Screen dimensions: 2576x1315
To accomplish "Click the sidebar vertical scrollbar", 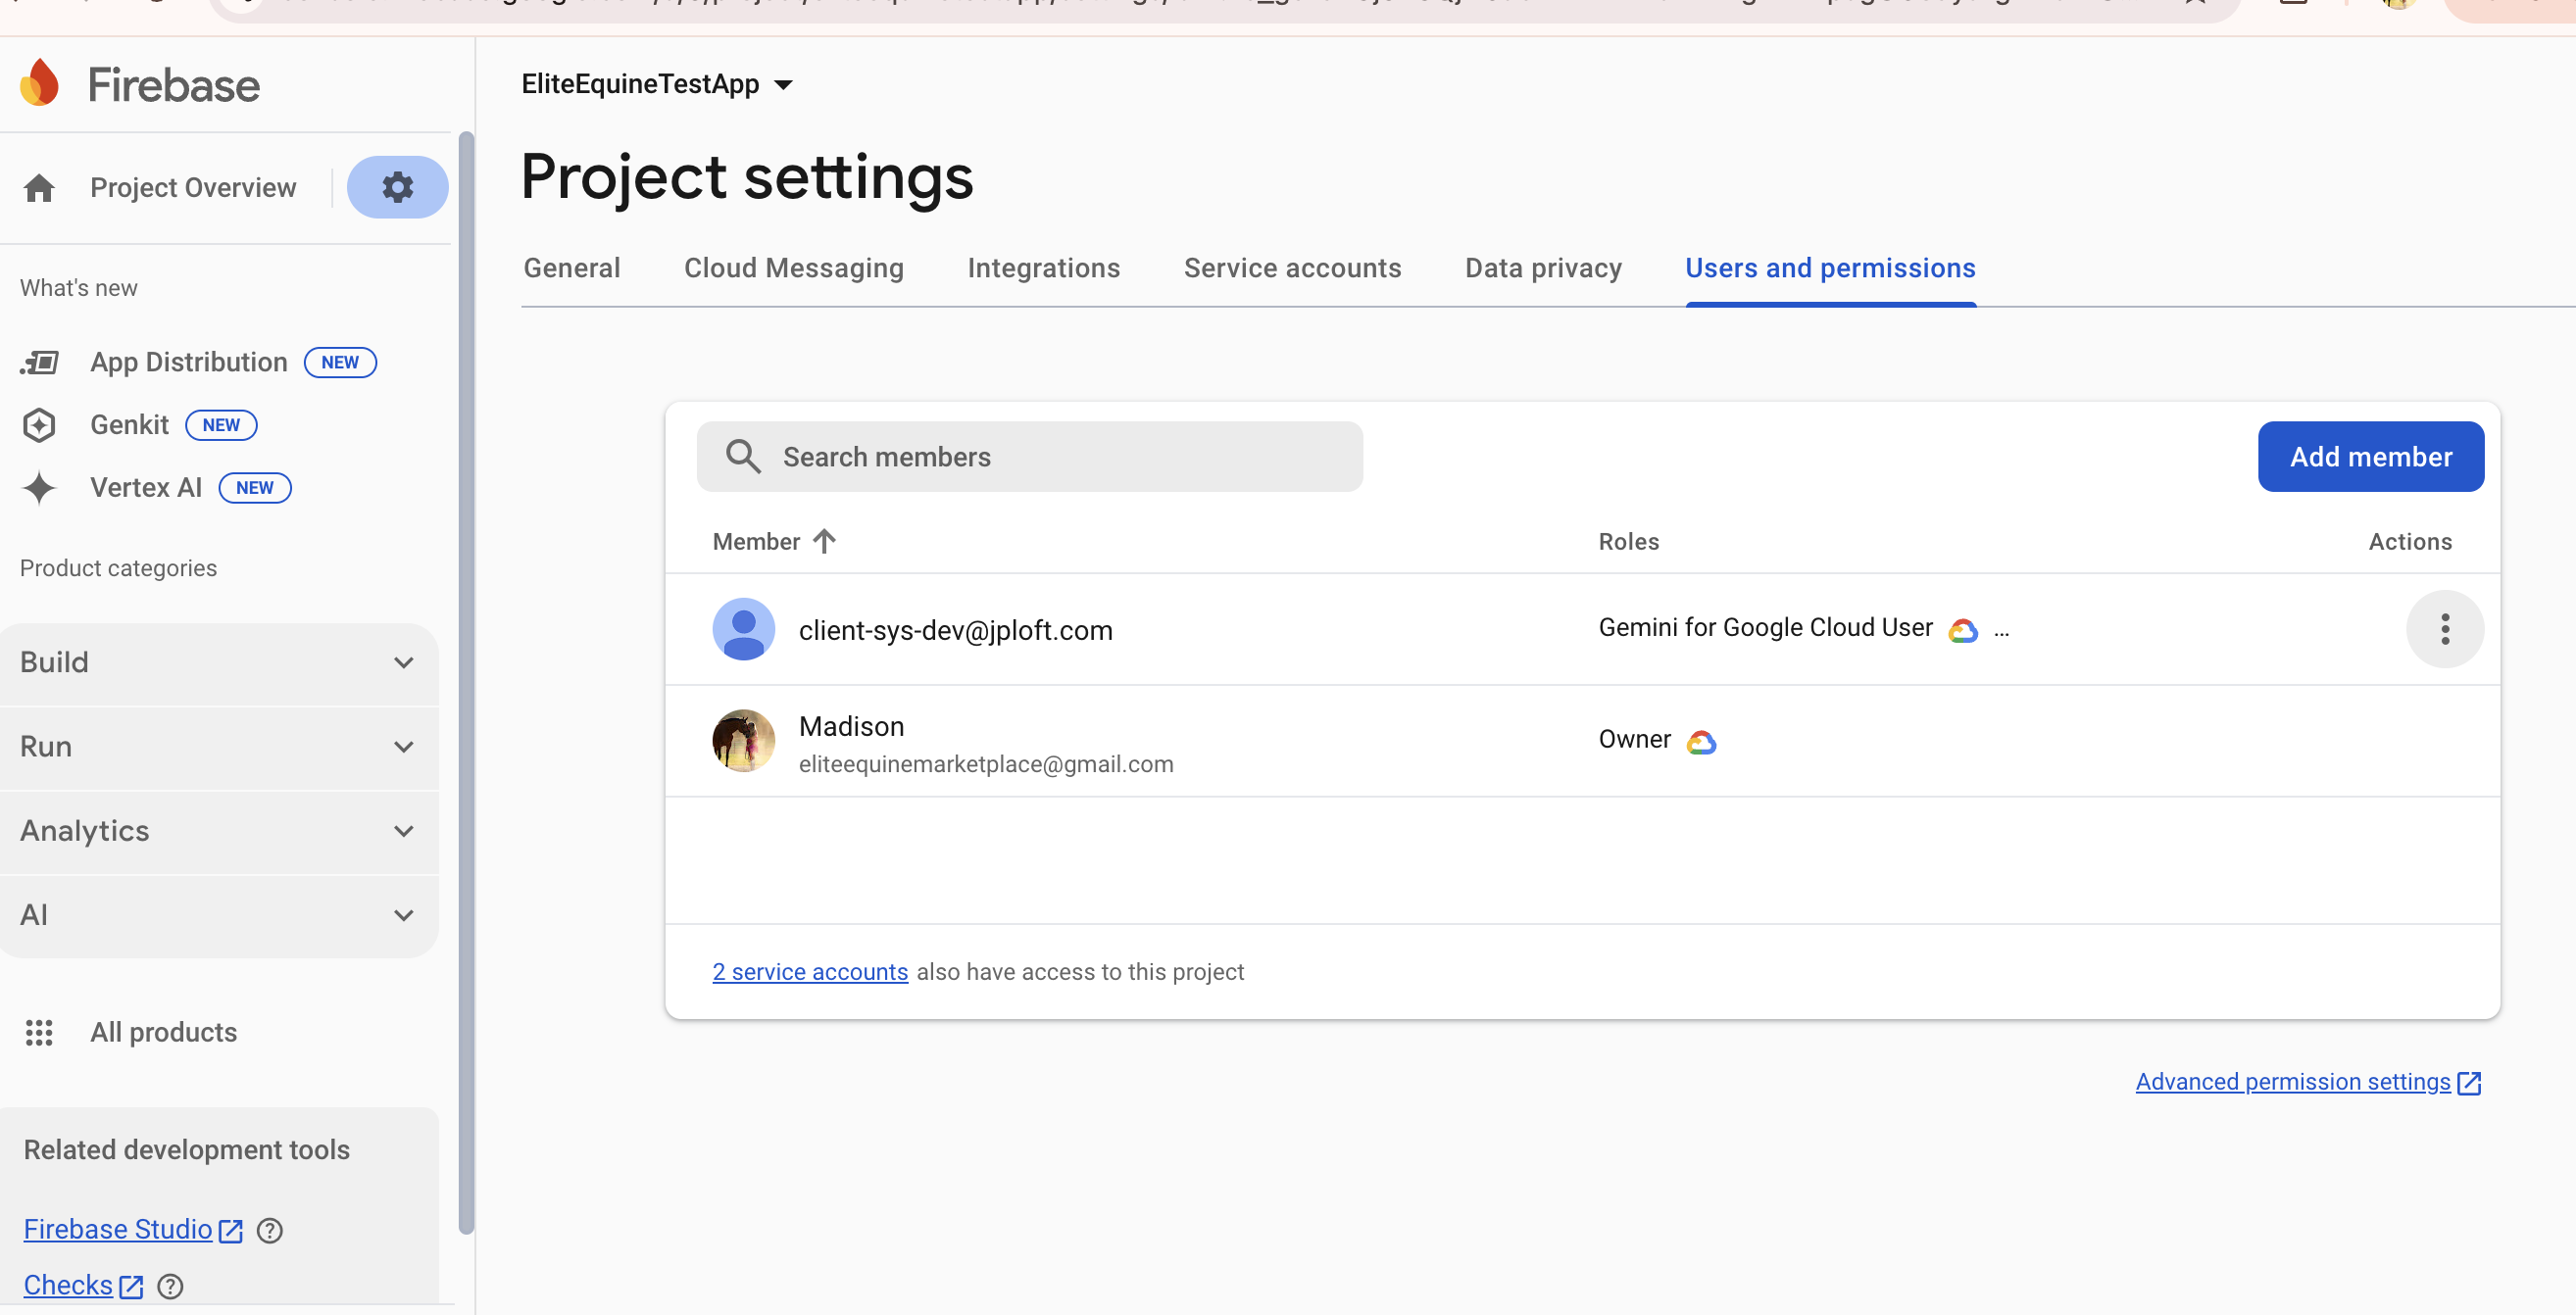I will coord(465,682).
